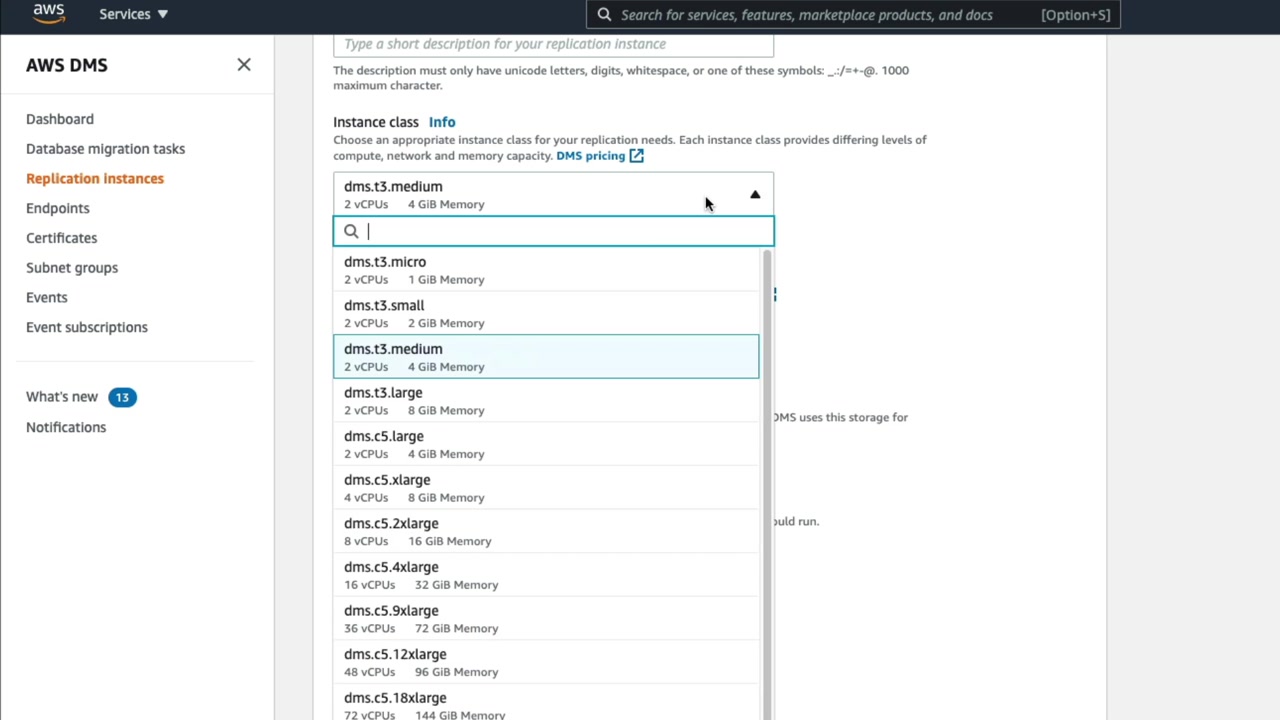
Task: Open the Instance class Info link
Action: (x=442, y=122)
